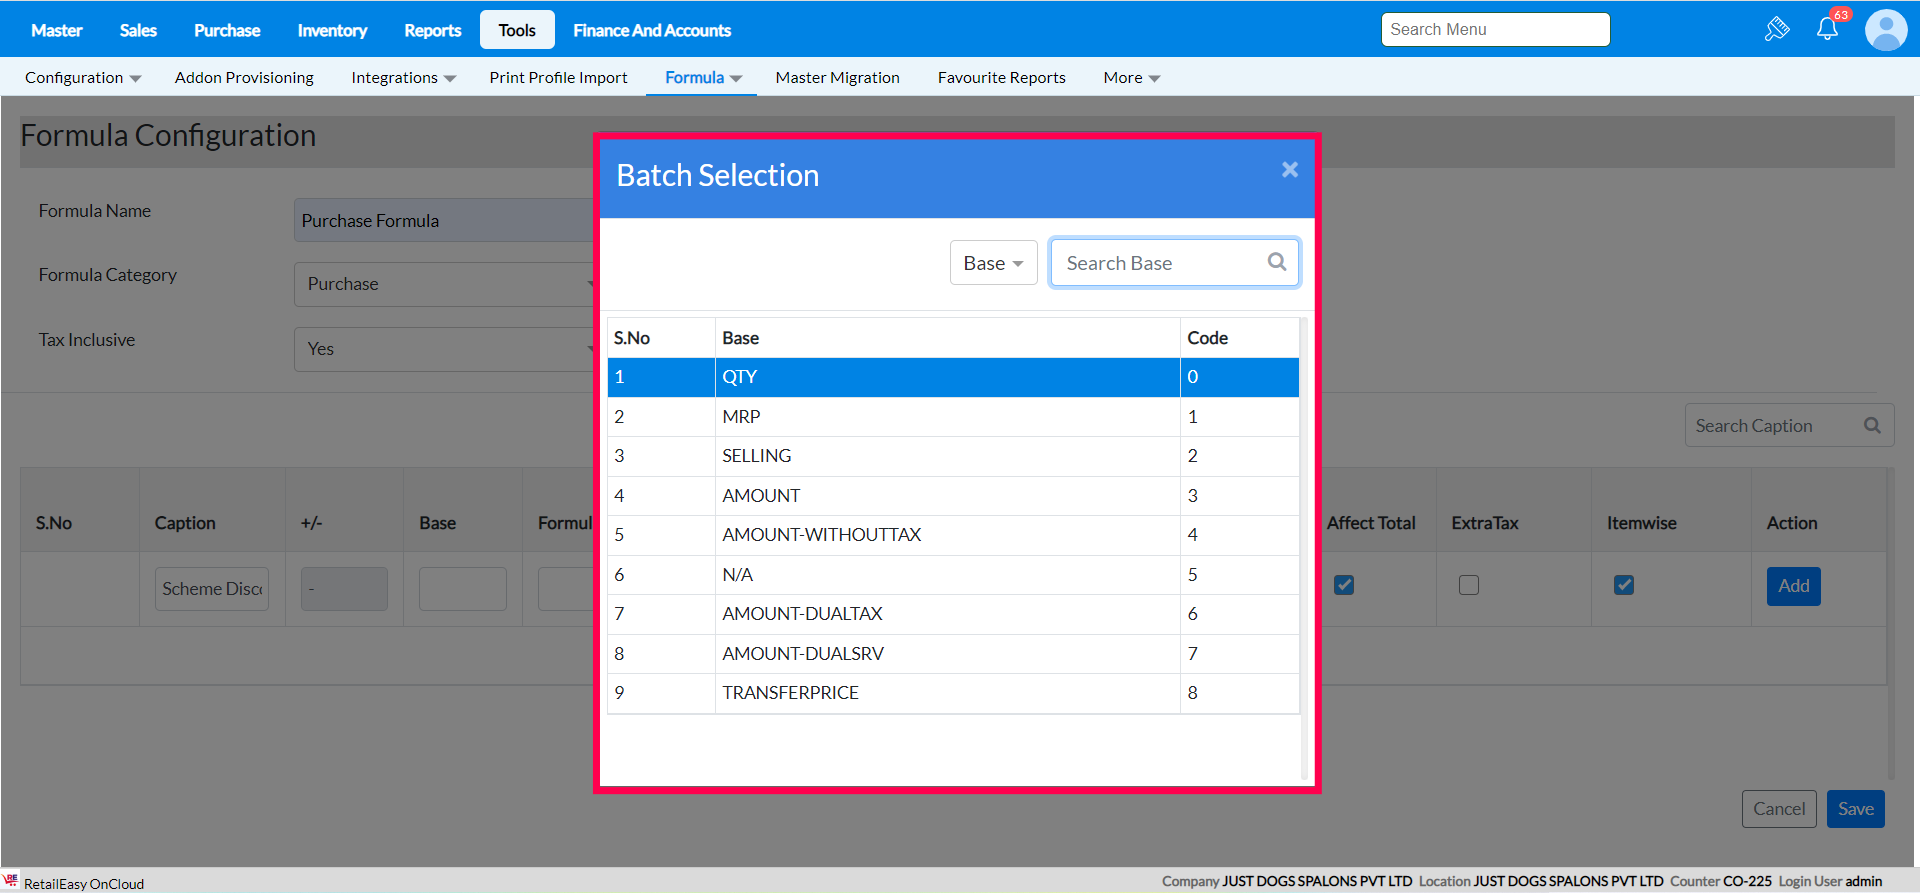
Task: Click the Add button
Action: (1793, 586)
